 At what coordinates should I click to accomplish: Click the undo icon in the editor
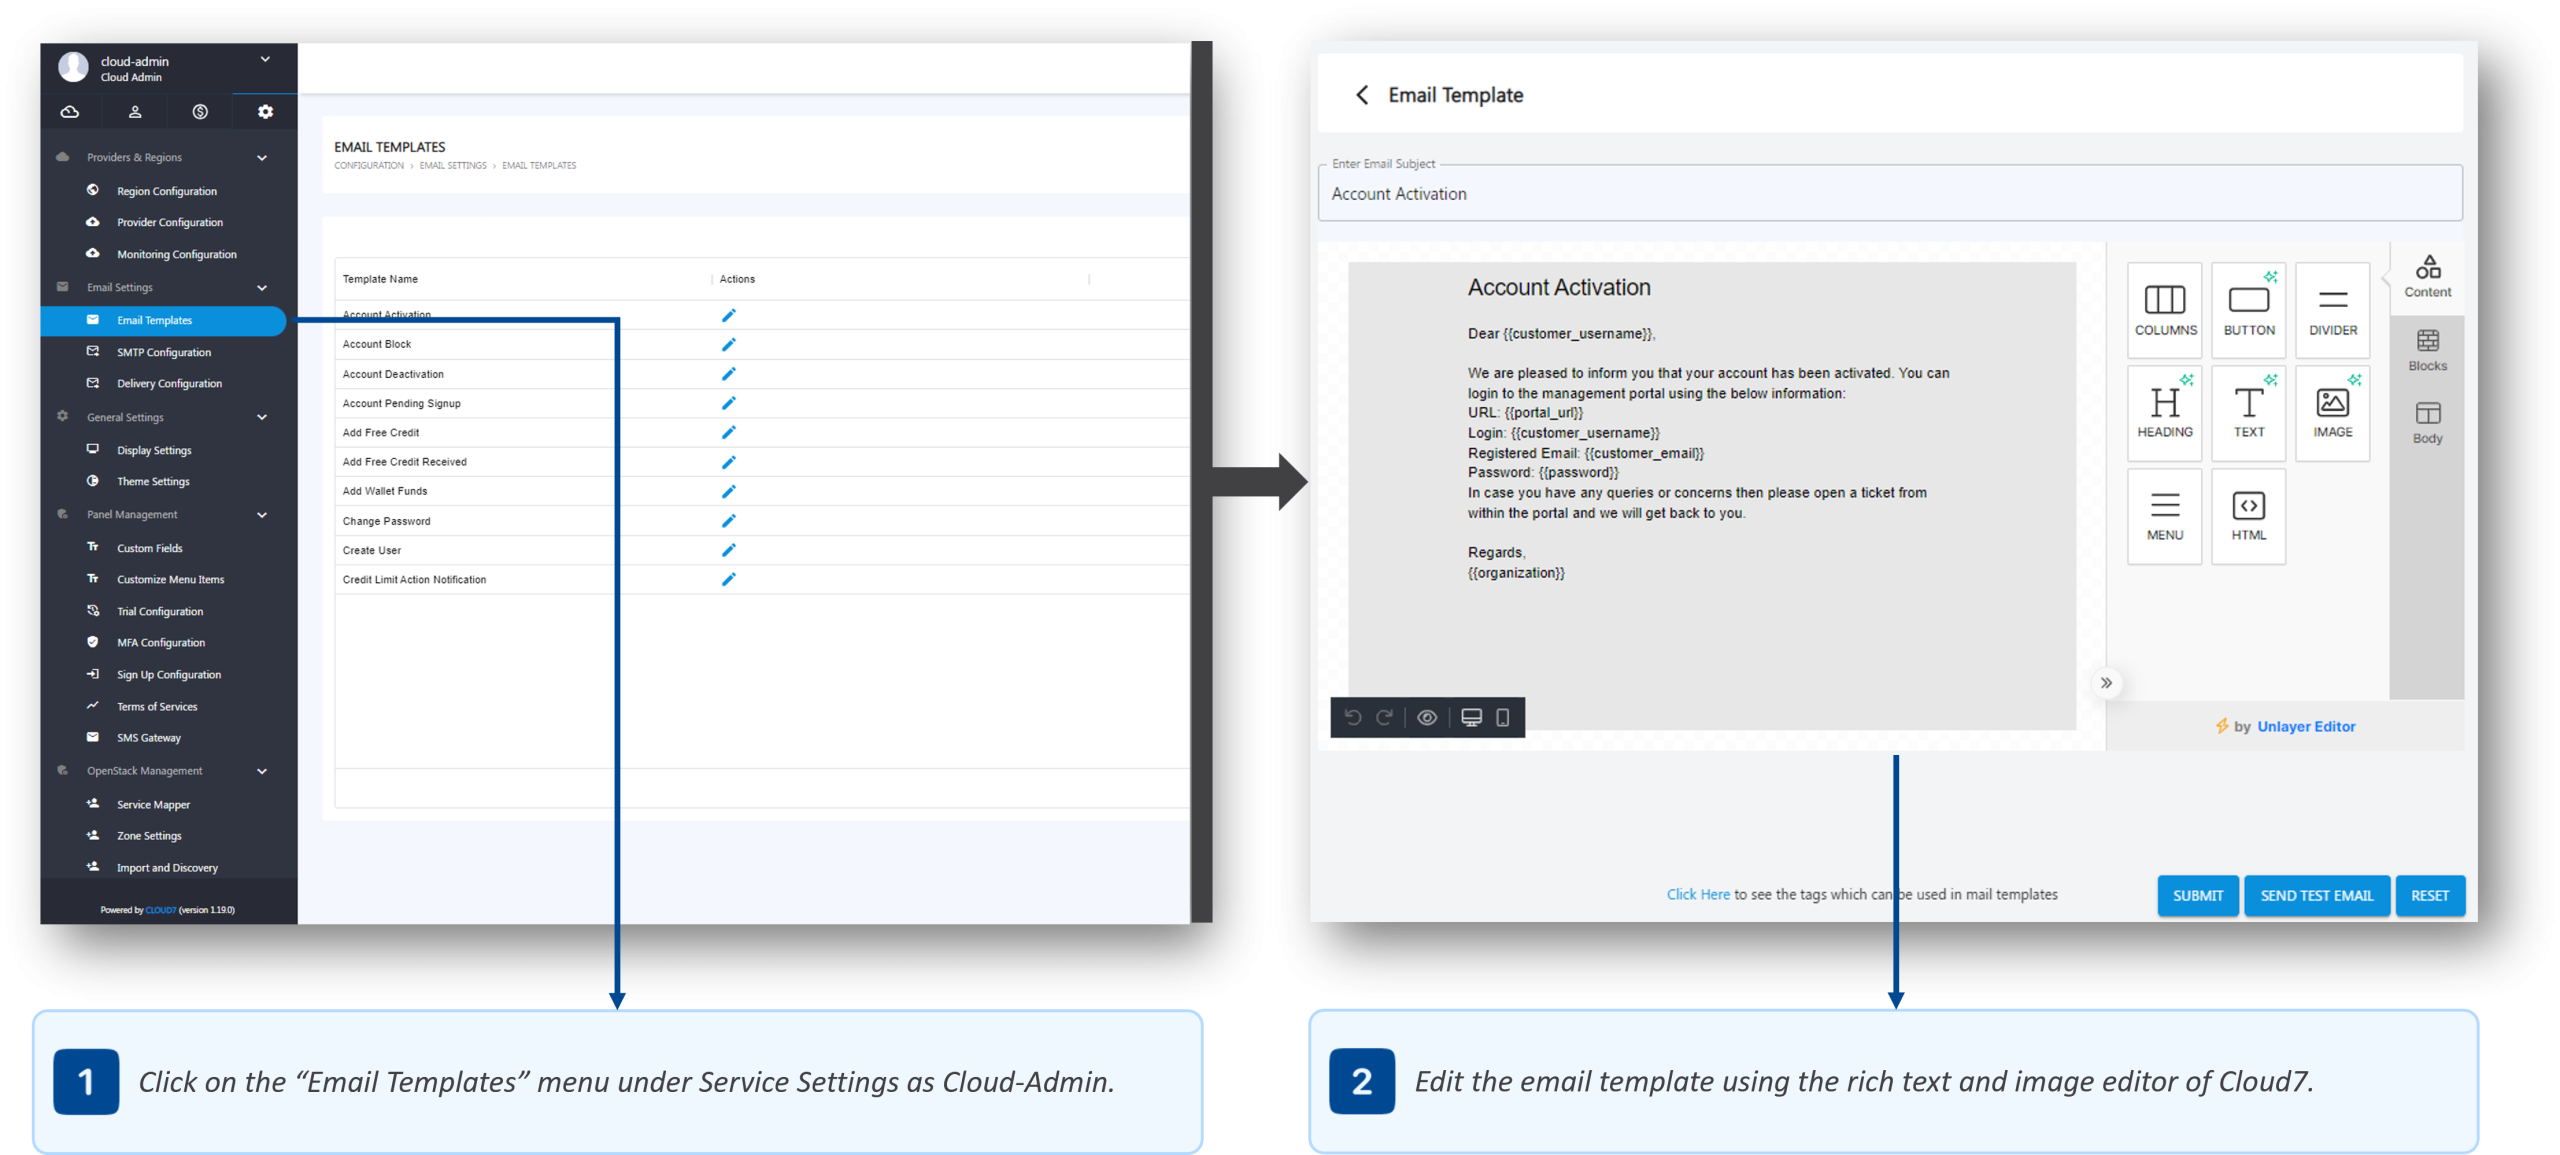point(1352,717)
